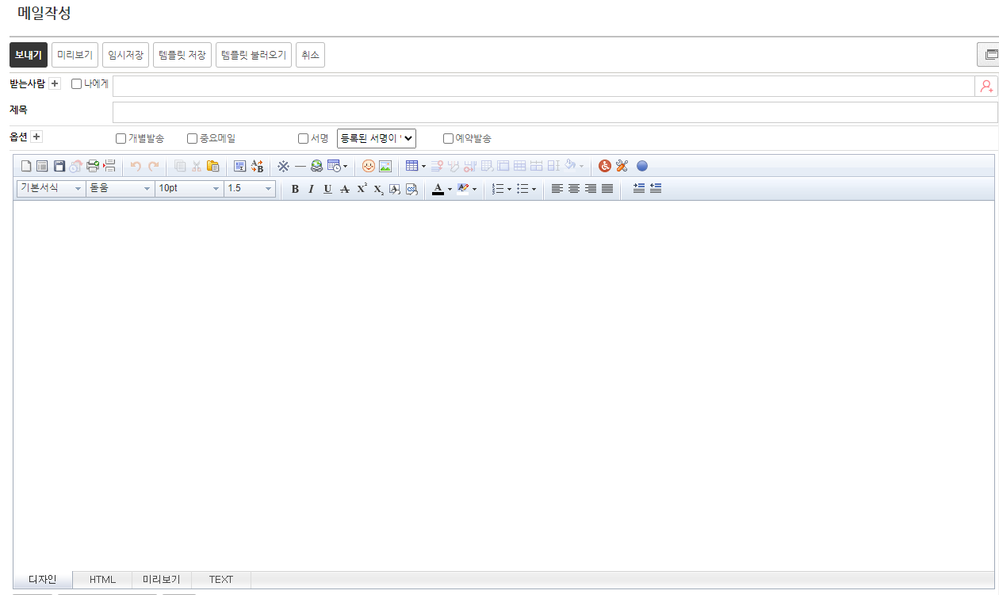Undo the last edit
999x595 pixels.
click(136, 166)
